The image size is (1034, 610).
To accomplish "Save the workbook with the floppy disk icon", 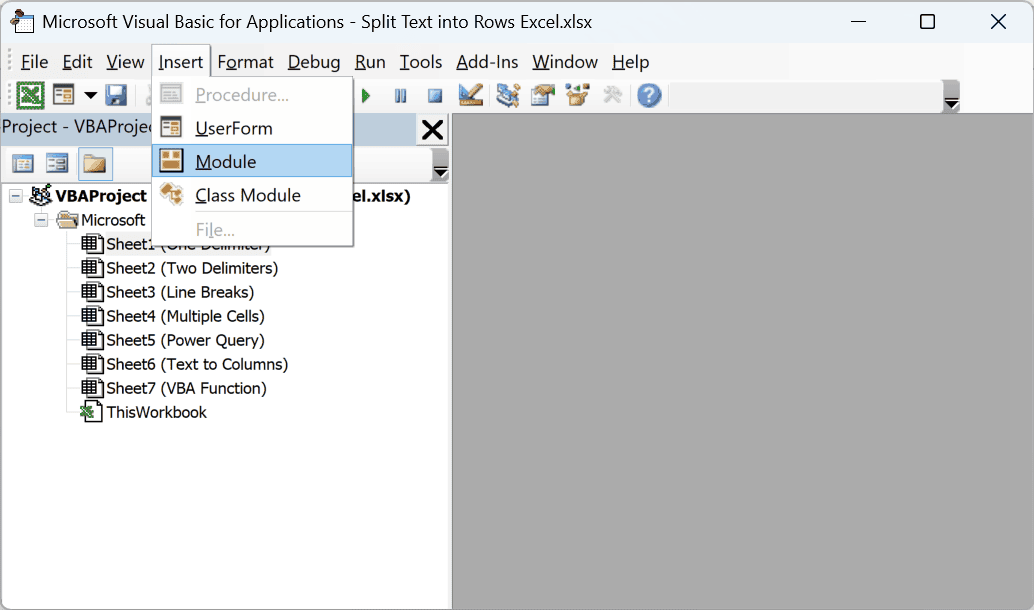I will click(116, 96).
